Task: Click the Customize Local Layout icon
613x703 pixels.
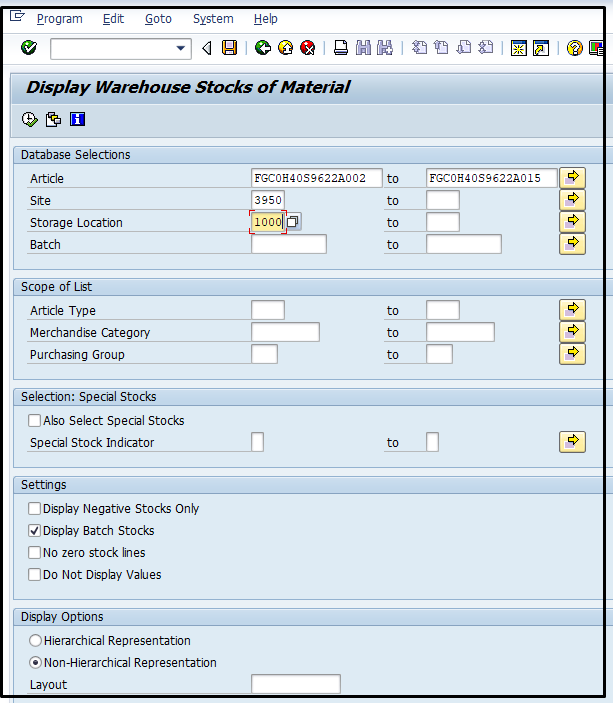Action: pos(596,48)
